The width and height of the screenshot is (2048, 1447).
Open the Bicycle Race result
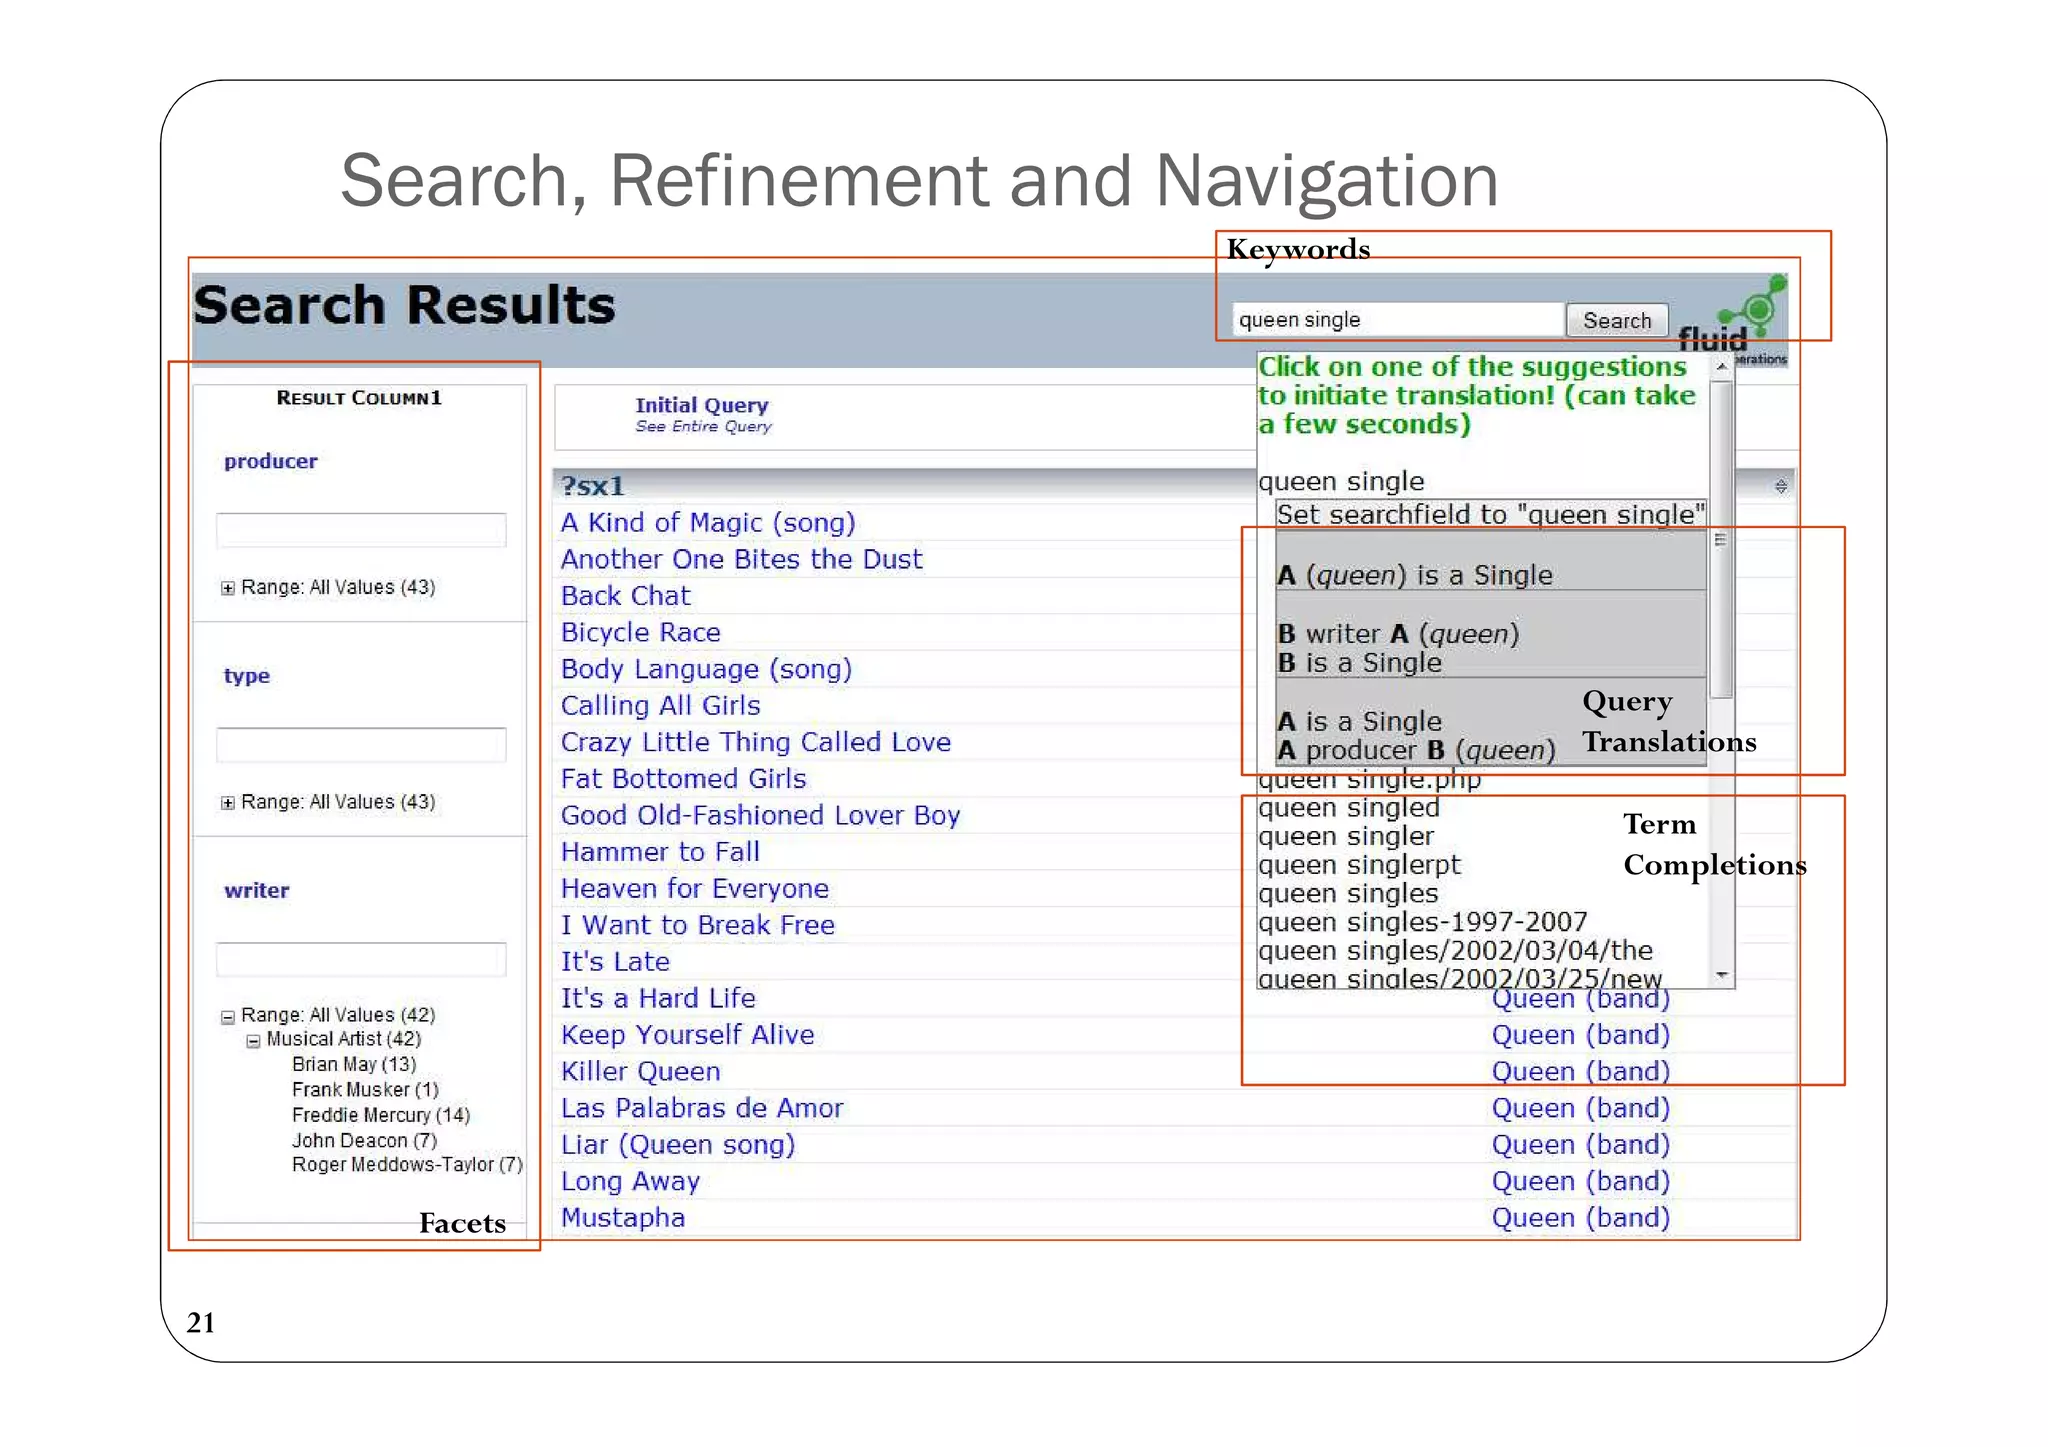coord(640,633)
